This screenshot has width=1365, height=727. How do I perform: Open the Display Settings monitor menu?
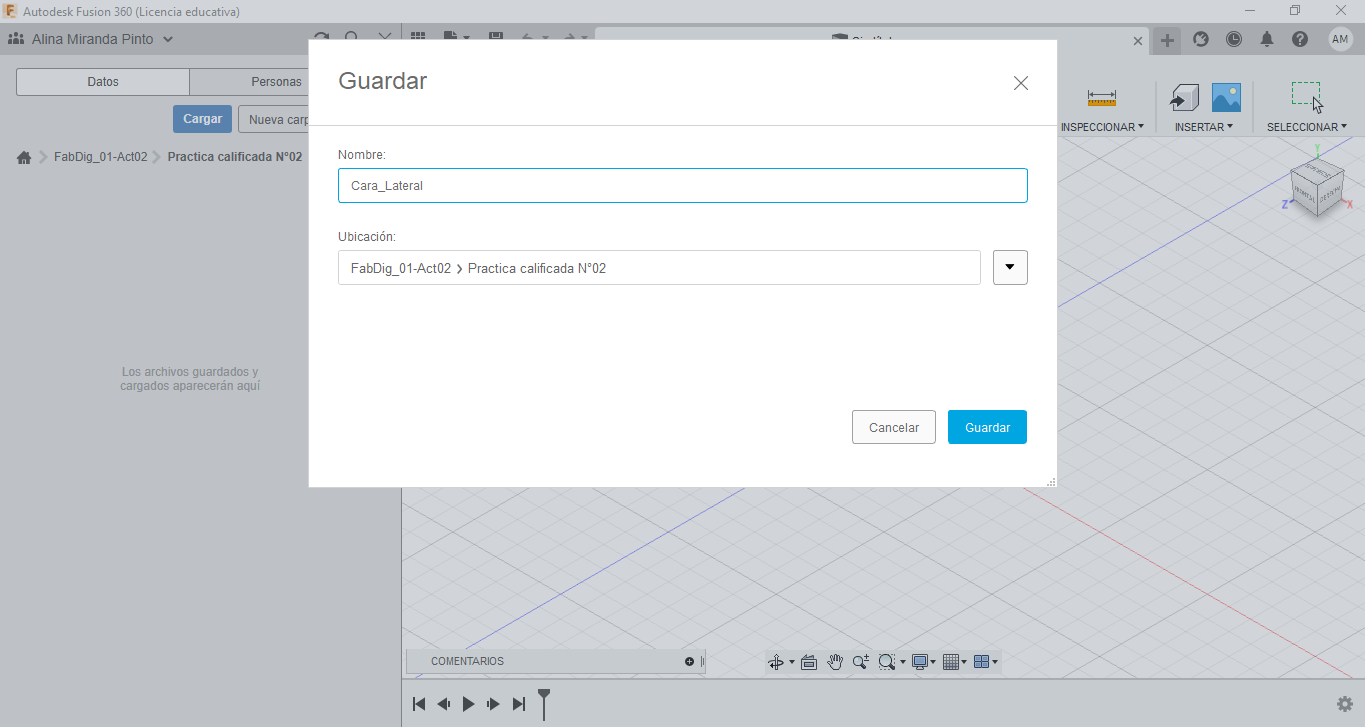click(x=923, y=662)
